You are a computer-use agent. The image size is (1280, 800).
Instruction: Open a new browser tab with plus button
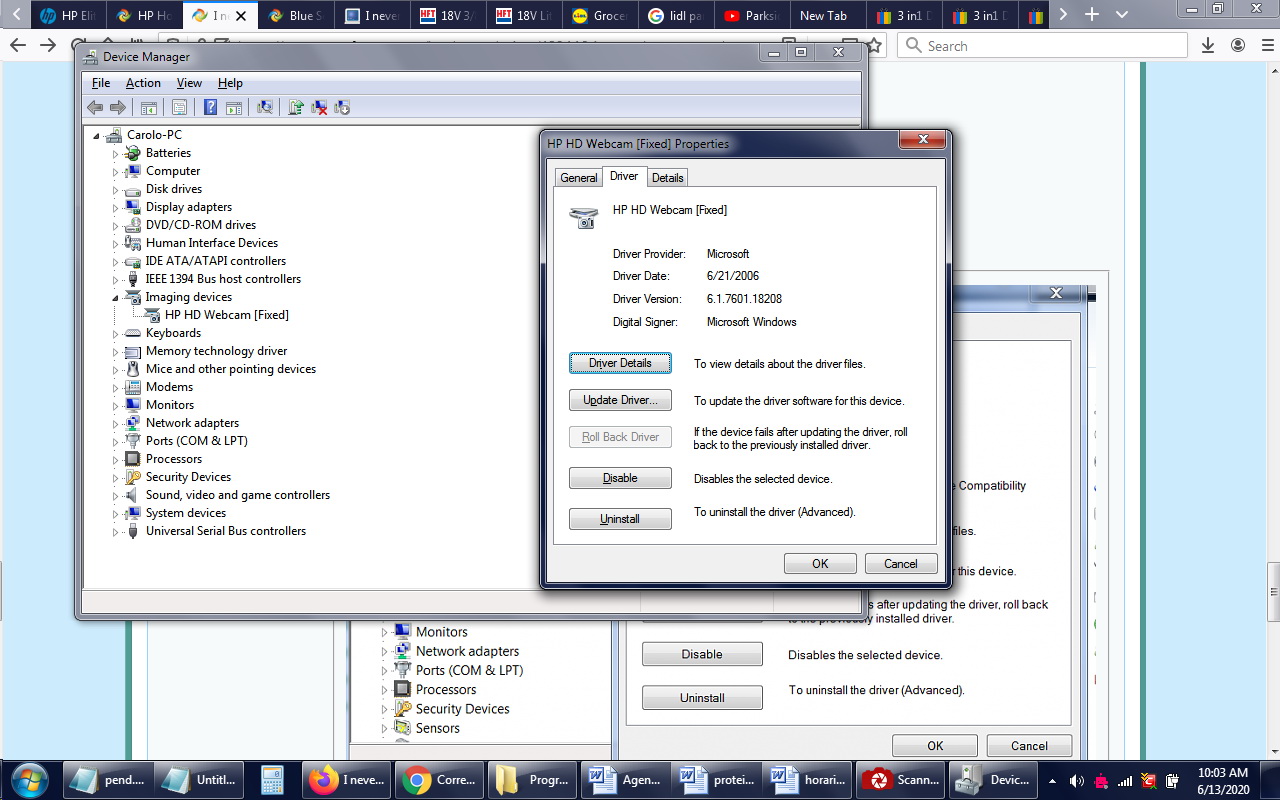1092,15
